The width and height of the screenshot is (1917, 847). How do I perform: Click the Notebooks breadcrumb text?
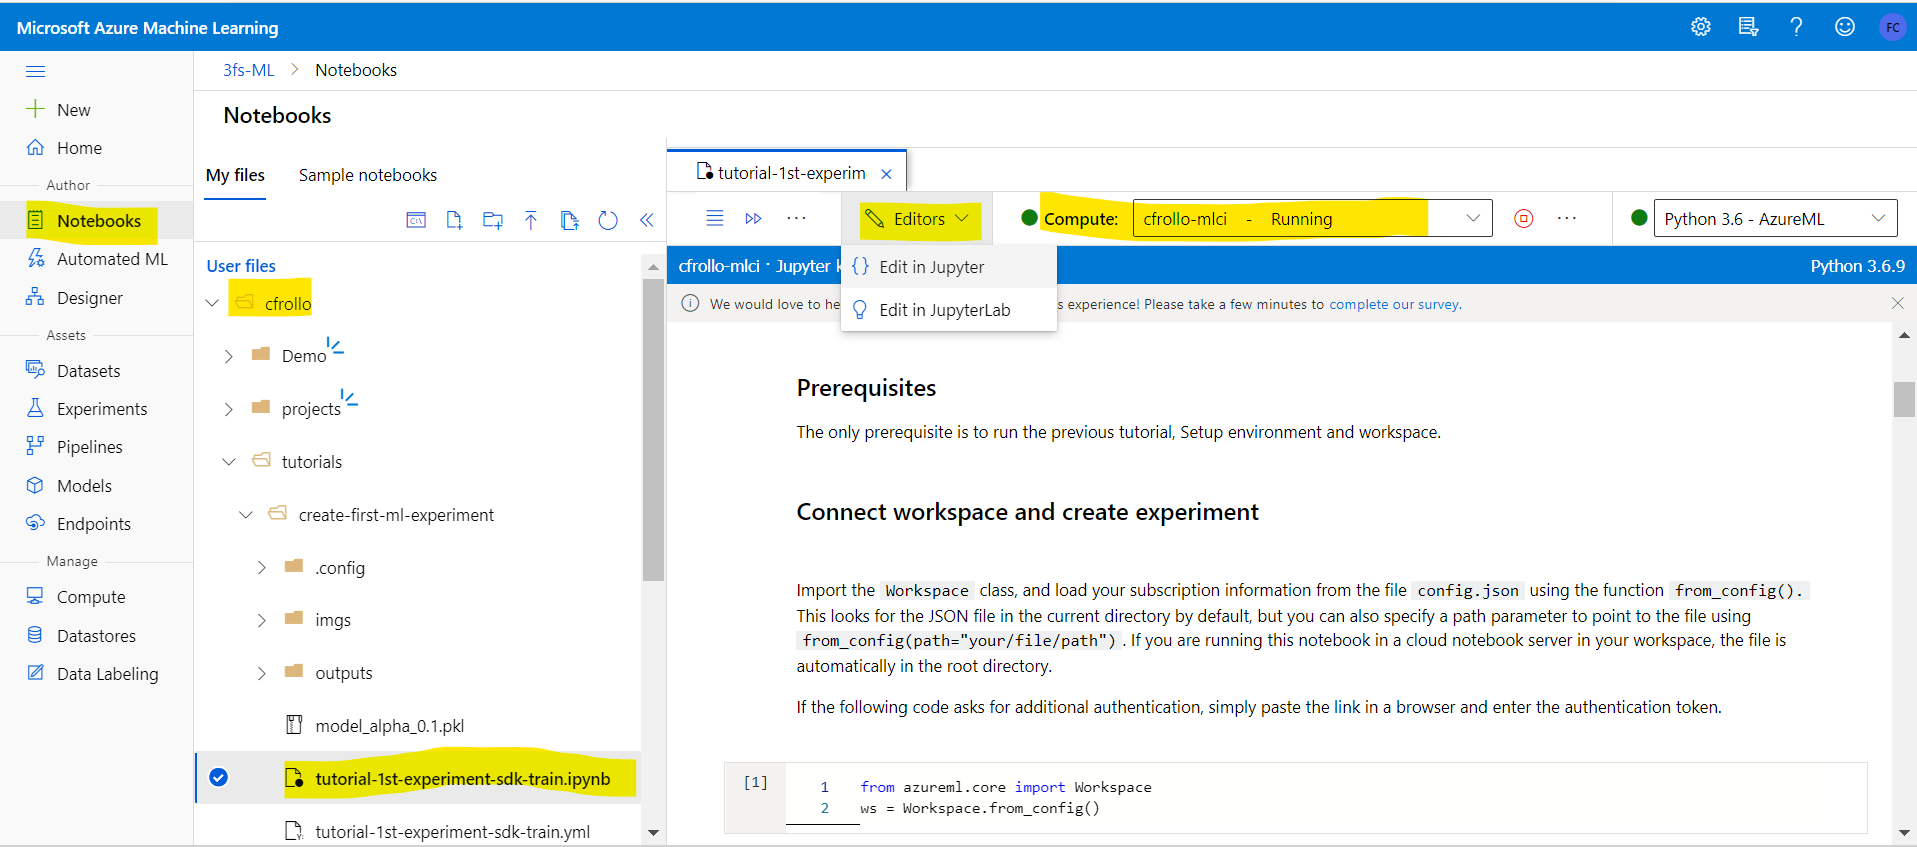pos(356,70)
